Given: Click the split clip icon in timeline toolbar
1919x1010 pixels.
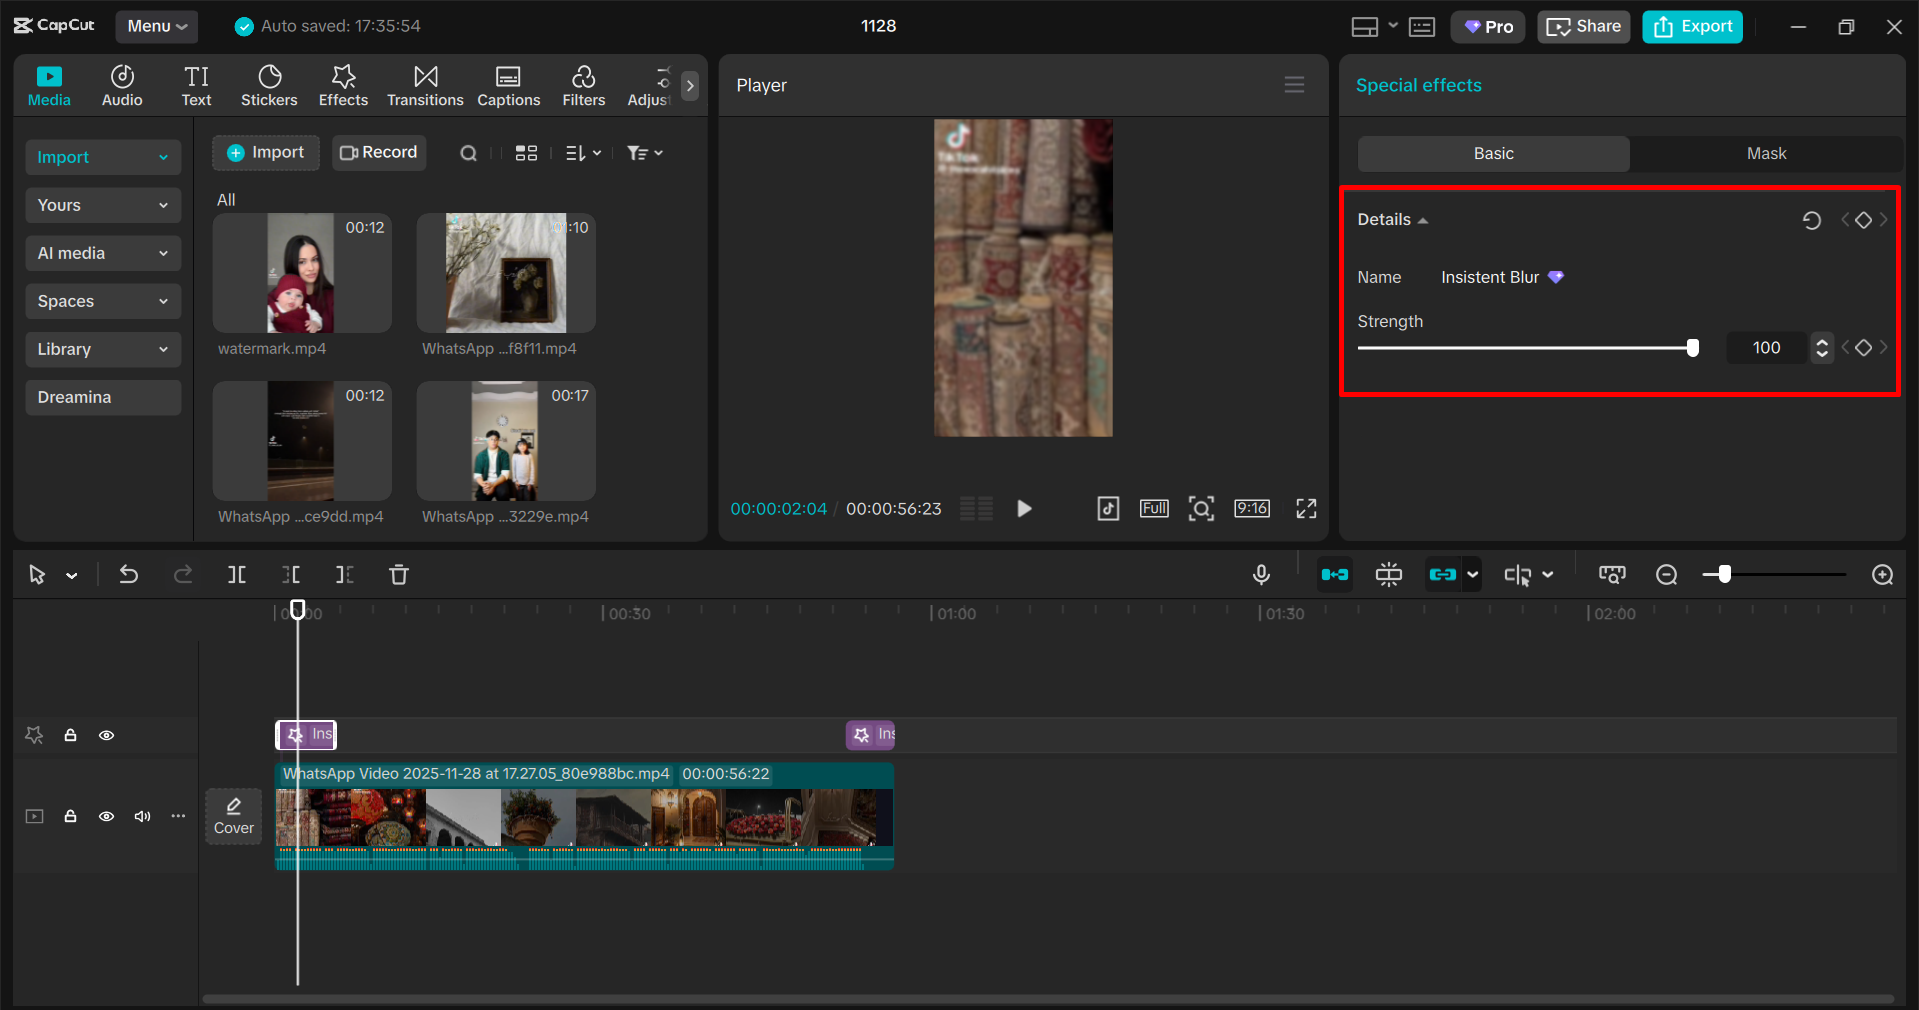Looking at the screenshot, I should (x=237, y=575).
